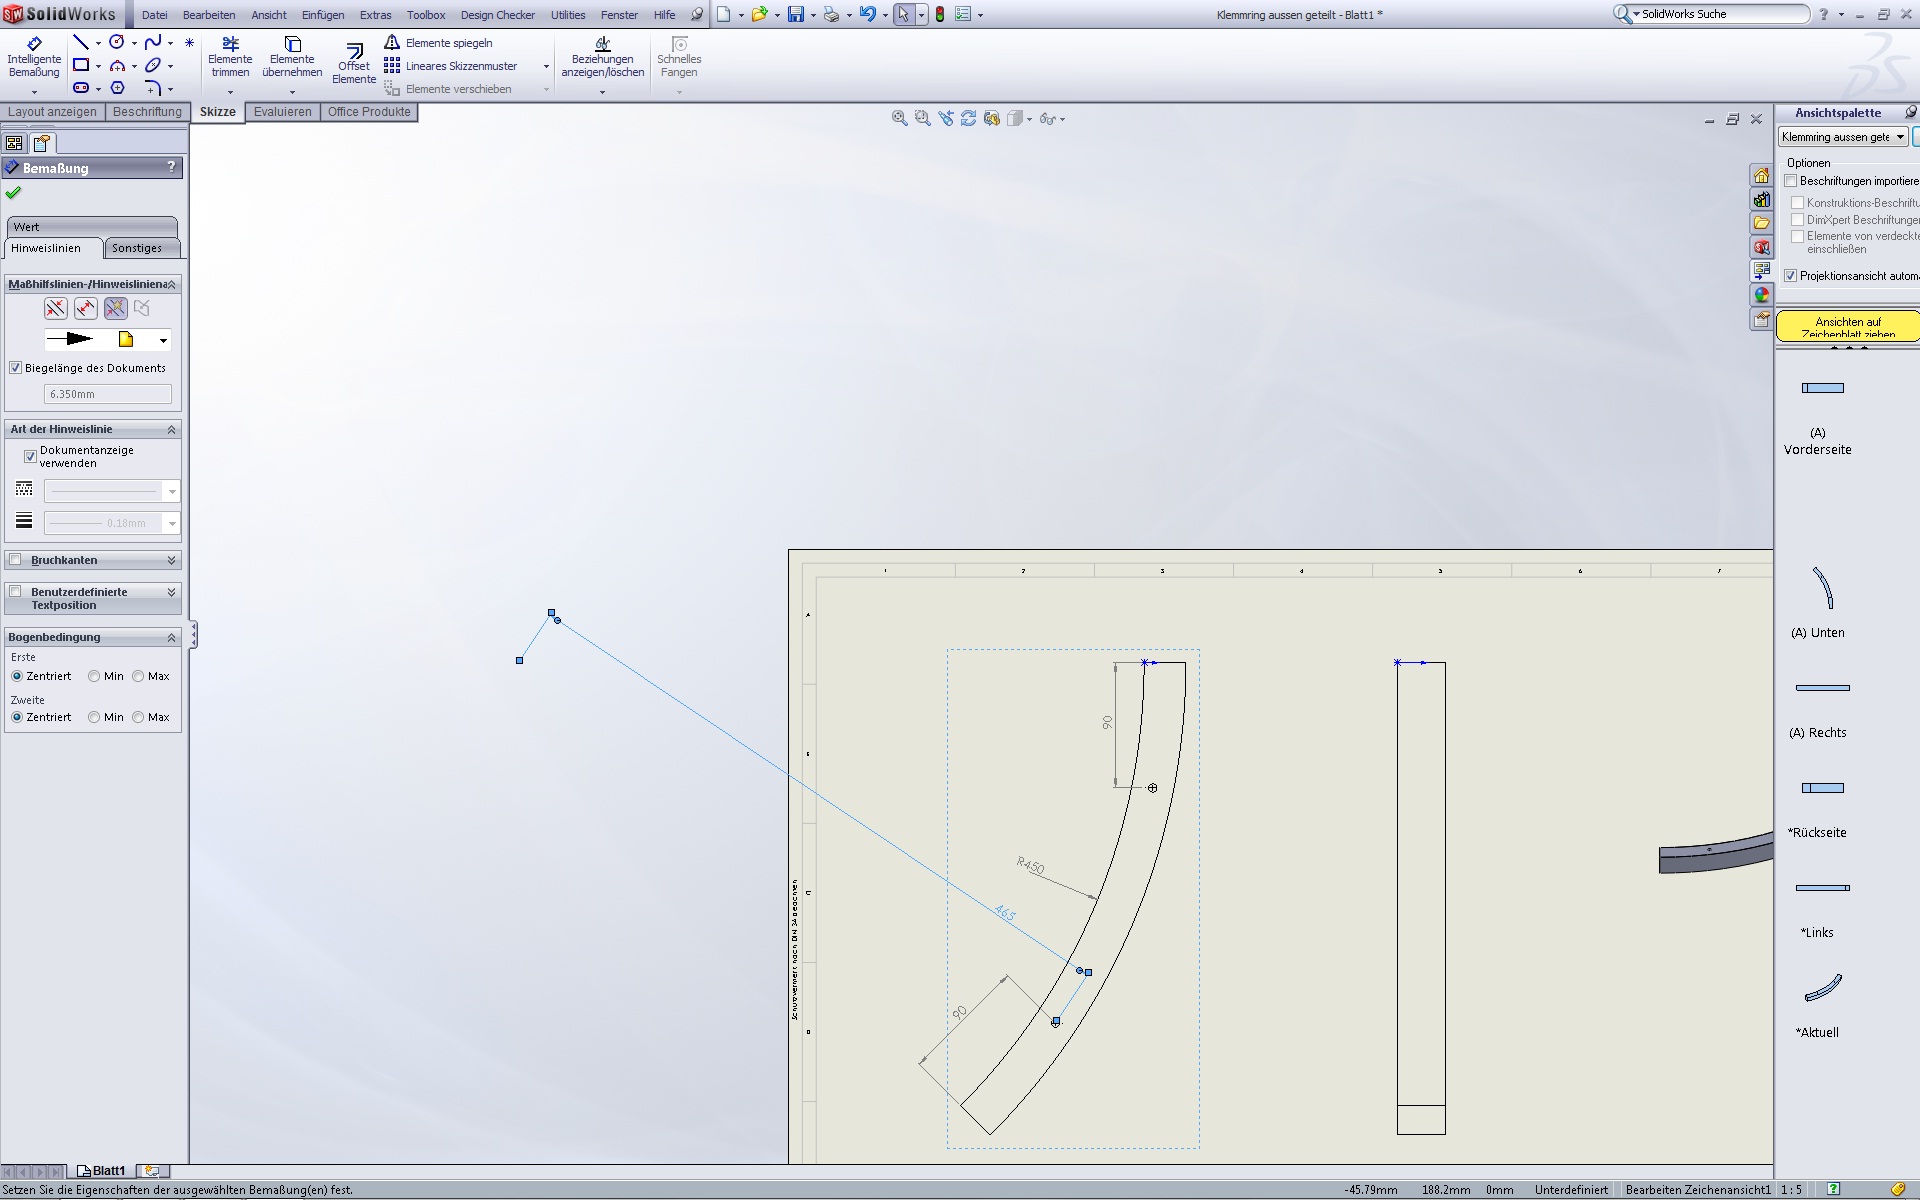Open Beziehungen anzeigen/löschen tool
The image size is (1920, 1200).
[x=602, y=57]
